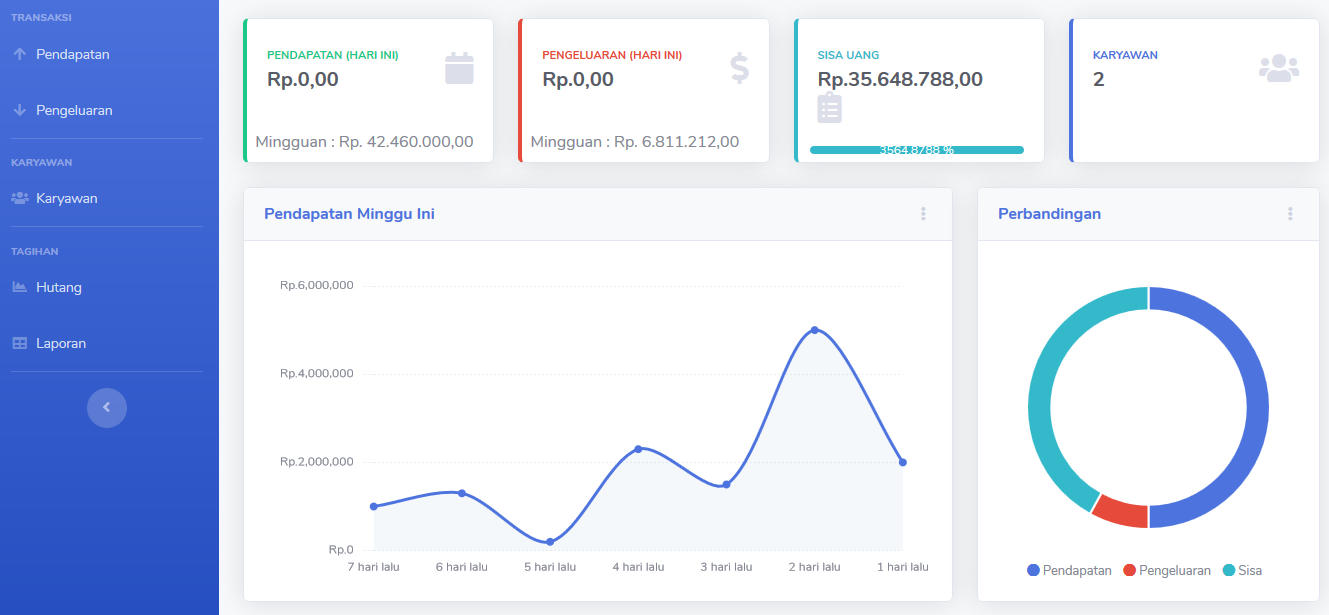Open the Hutang page link
The image size is (1329, 615).
59,287
